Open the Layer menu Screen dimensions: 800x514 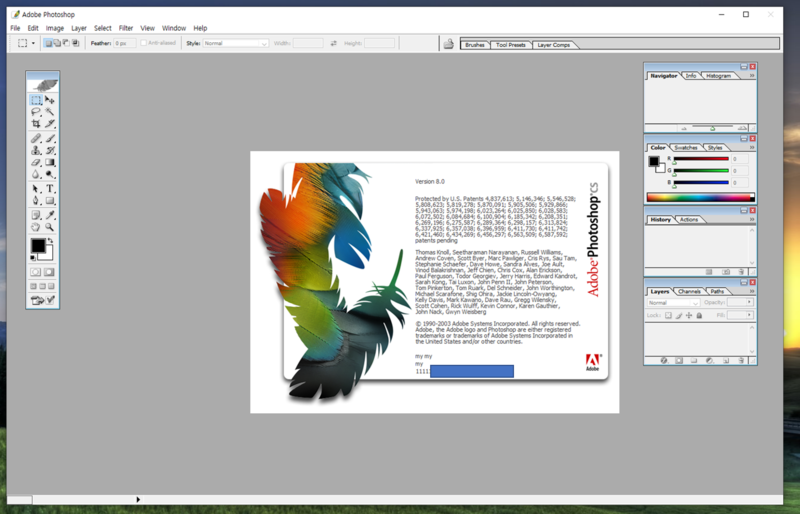(79, 28)
